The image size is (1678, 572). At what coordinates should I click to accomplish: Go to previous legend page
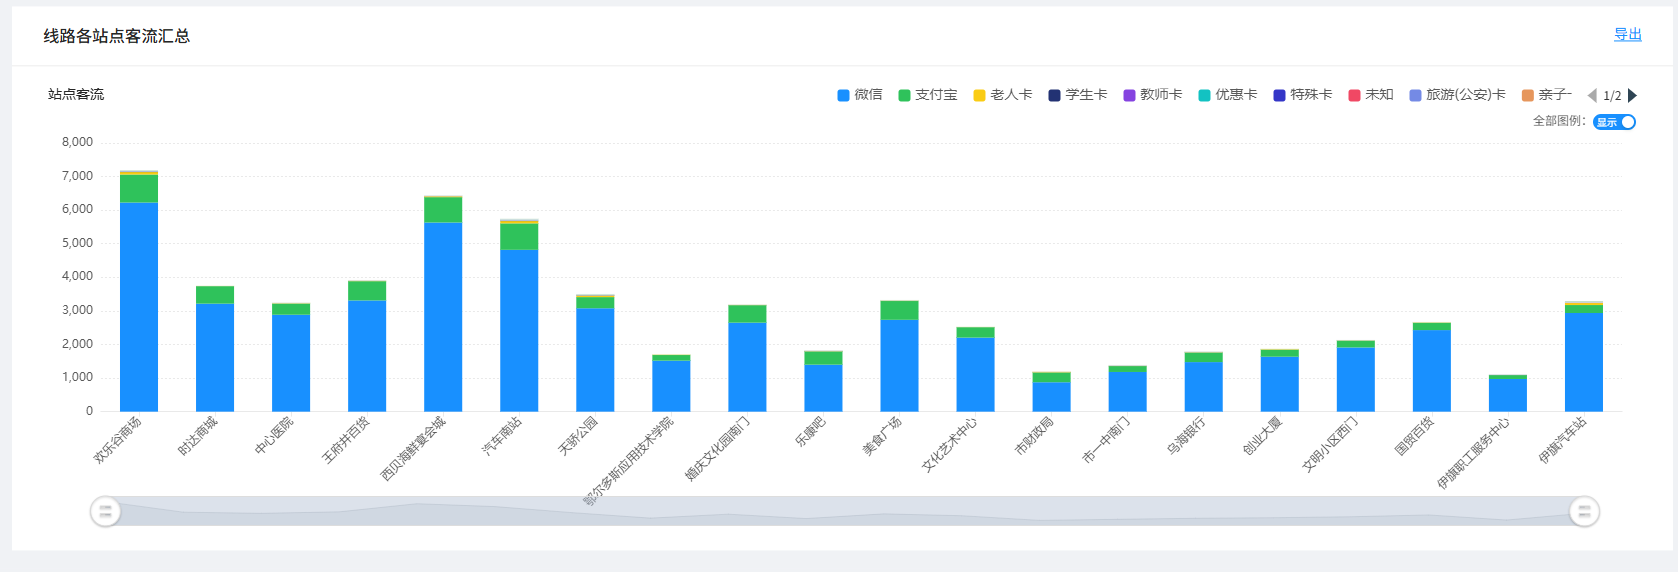(1592, 96)
